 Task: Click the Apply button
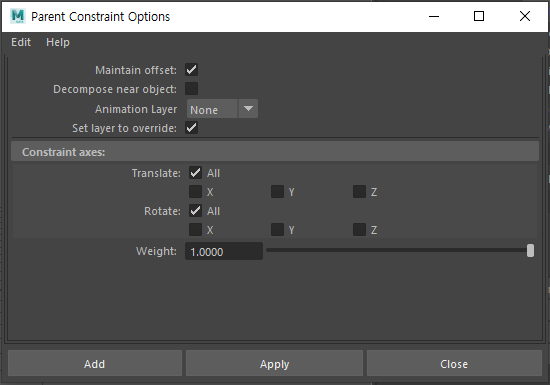(x=274, y=364)
